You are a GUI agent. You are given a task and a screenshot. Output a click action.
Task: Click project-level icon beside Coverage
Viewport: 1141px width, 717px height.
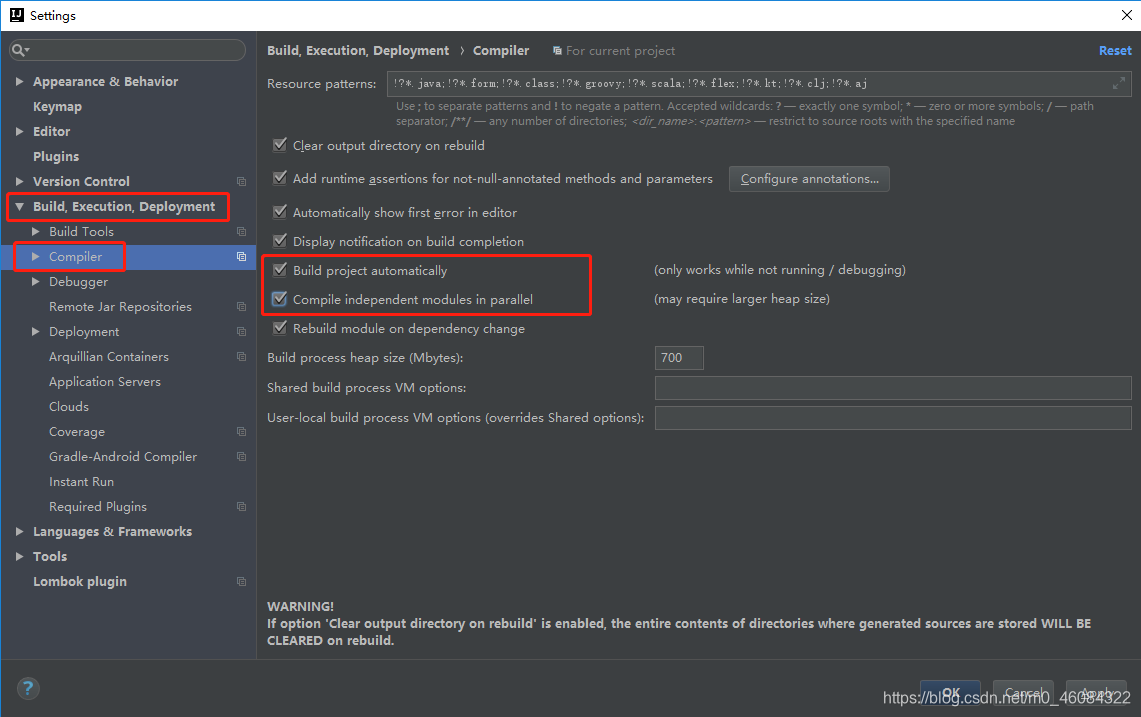tap(242, 432)
